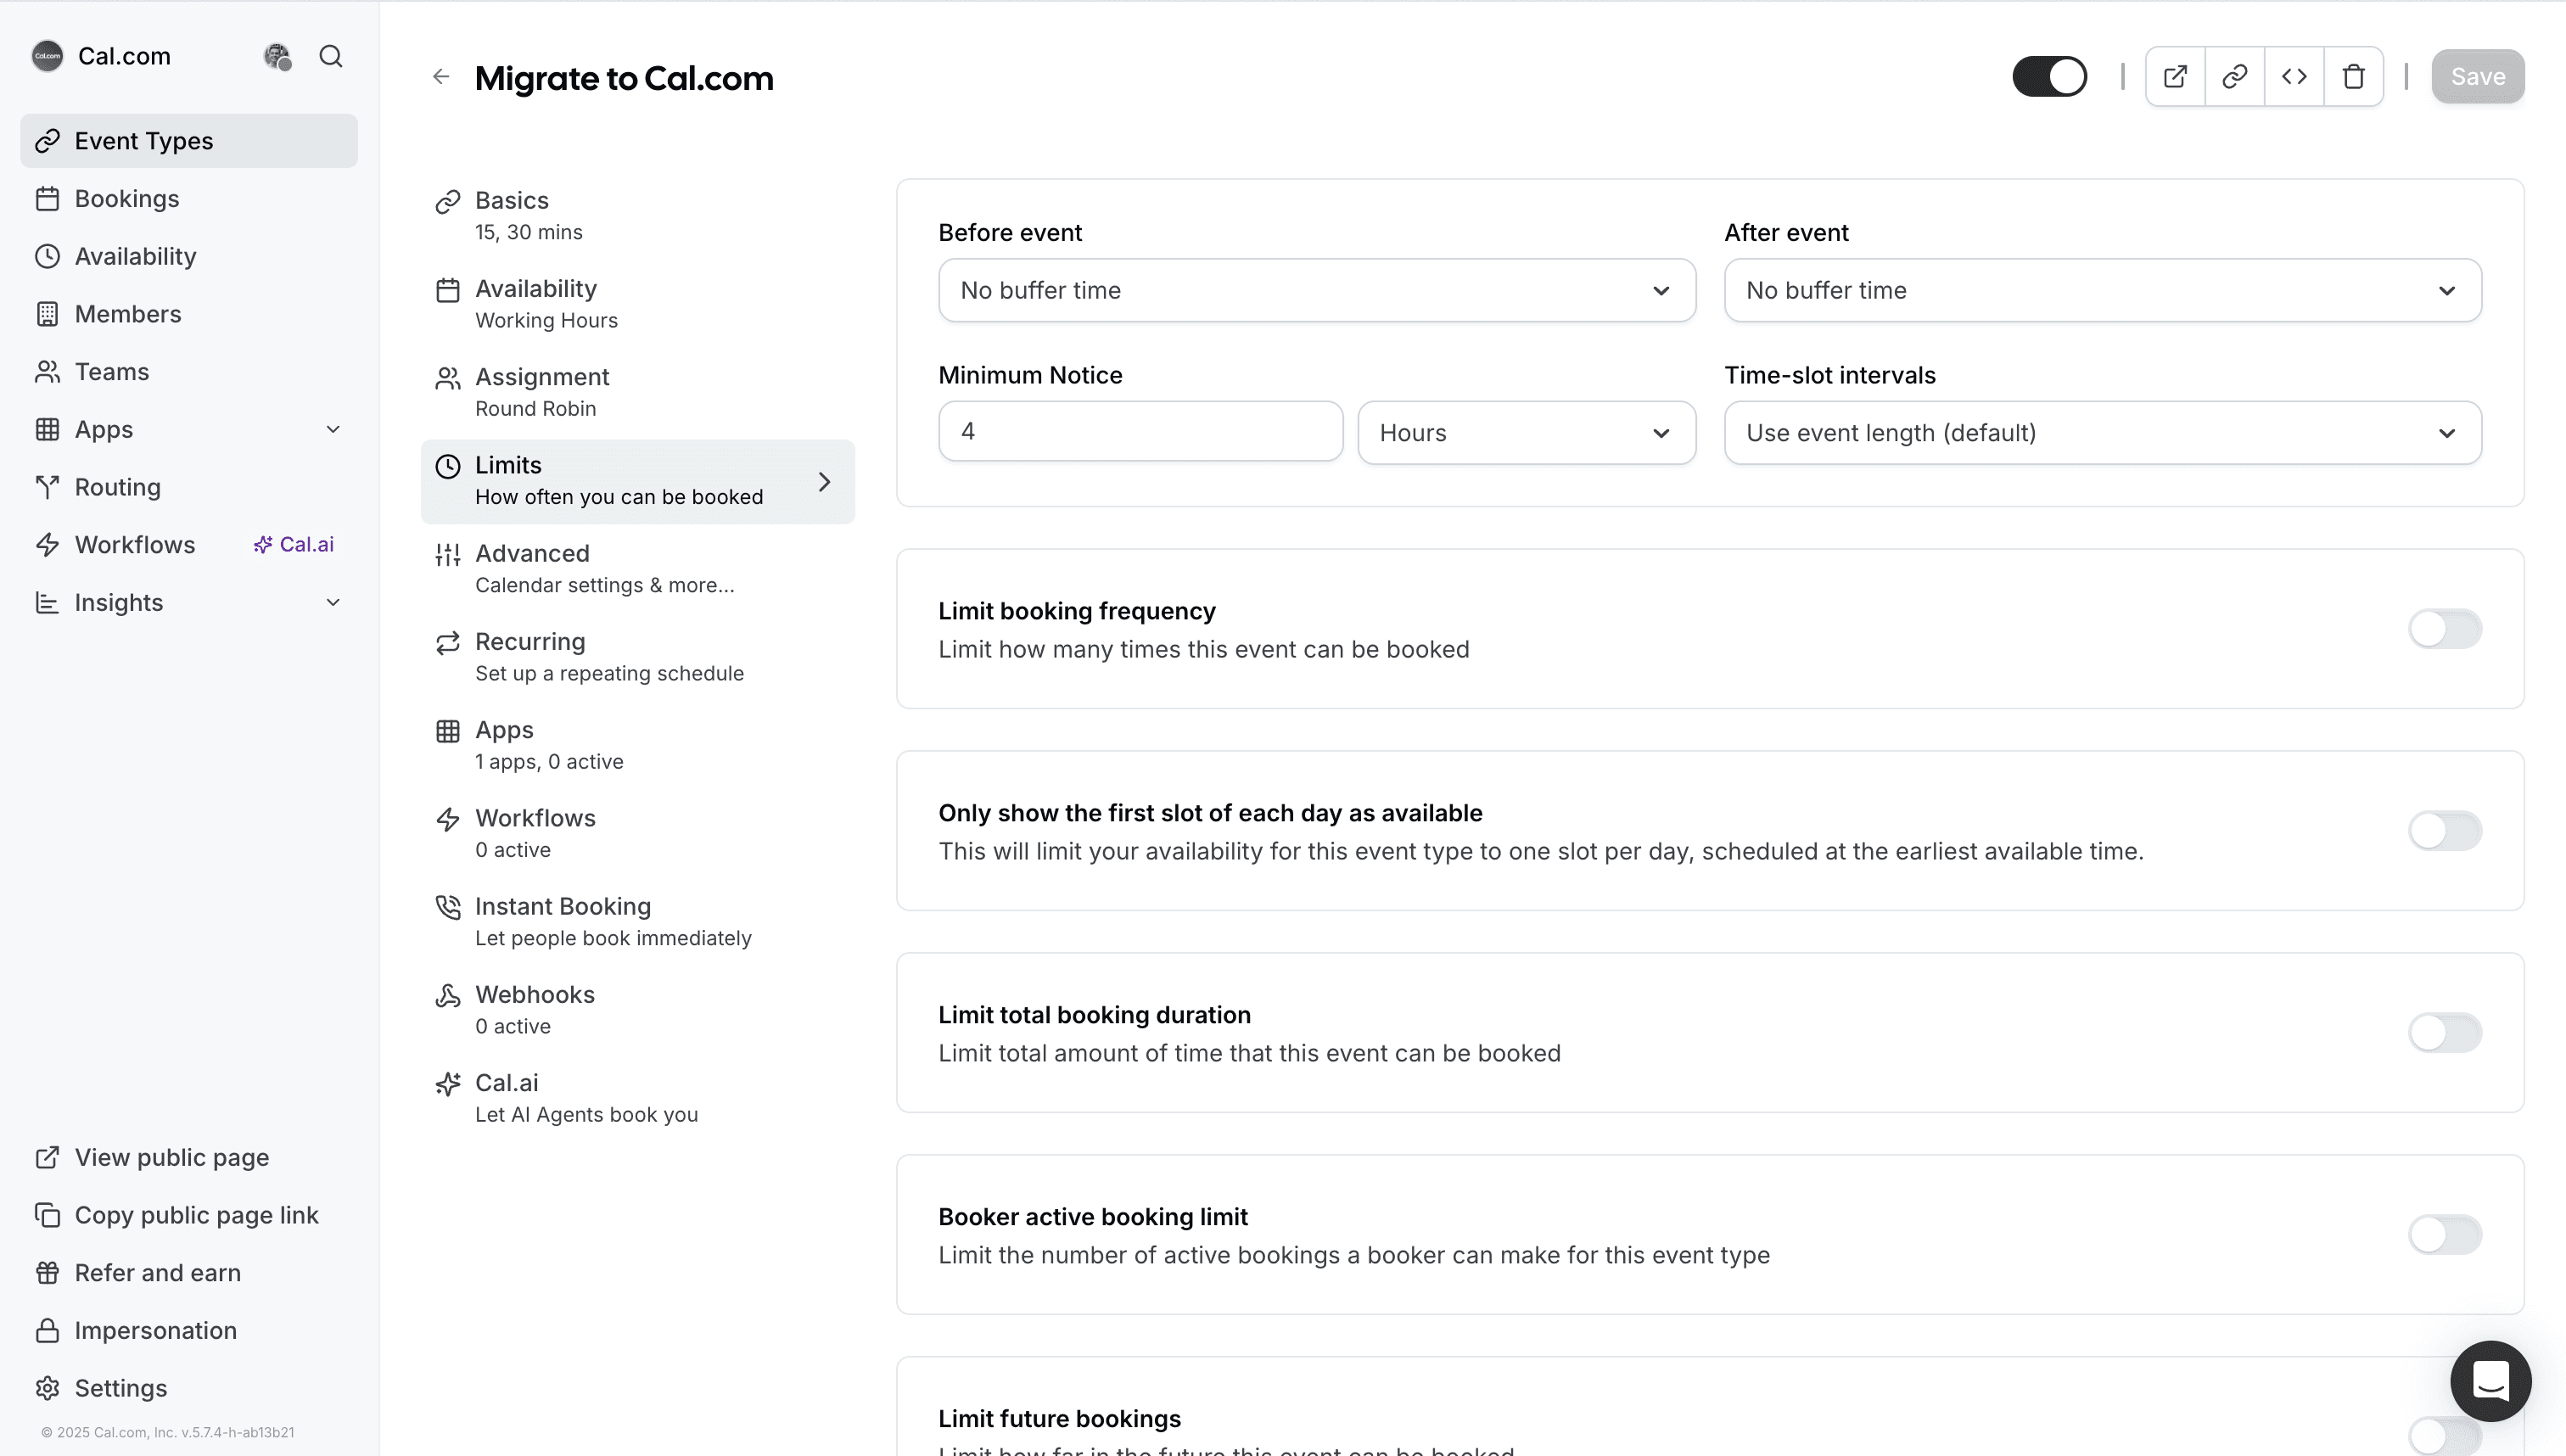Go back using the left arrow
Image resolution: width=2566 pixels, height=1456 pixels.
(x=441, y=77)
